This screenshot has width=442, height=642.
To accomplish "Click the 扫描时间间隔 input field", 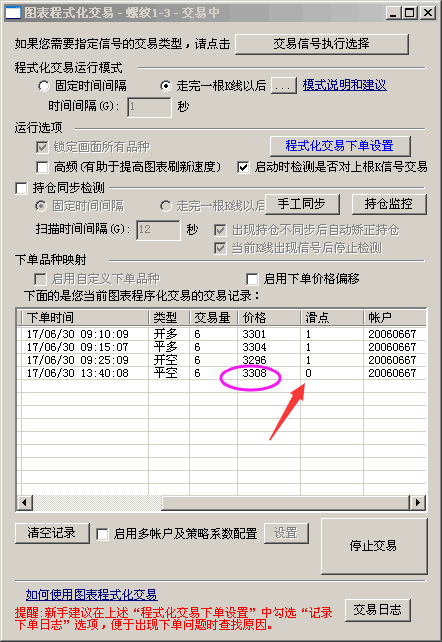I will click(x=158, y=230).
